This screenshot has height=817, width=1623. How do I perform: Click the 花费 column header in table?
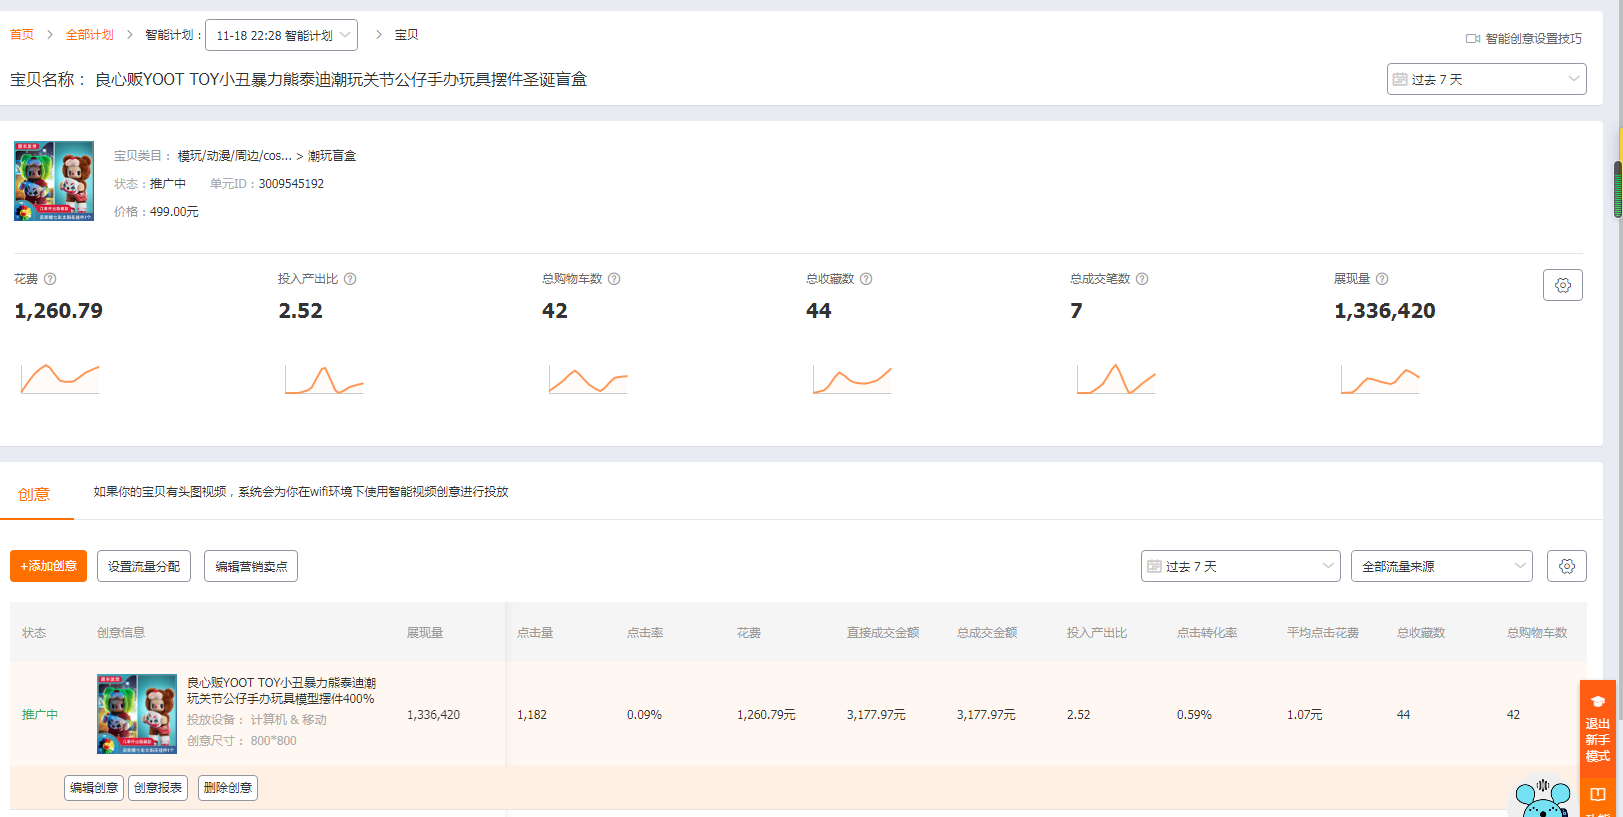749,633
